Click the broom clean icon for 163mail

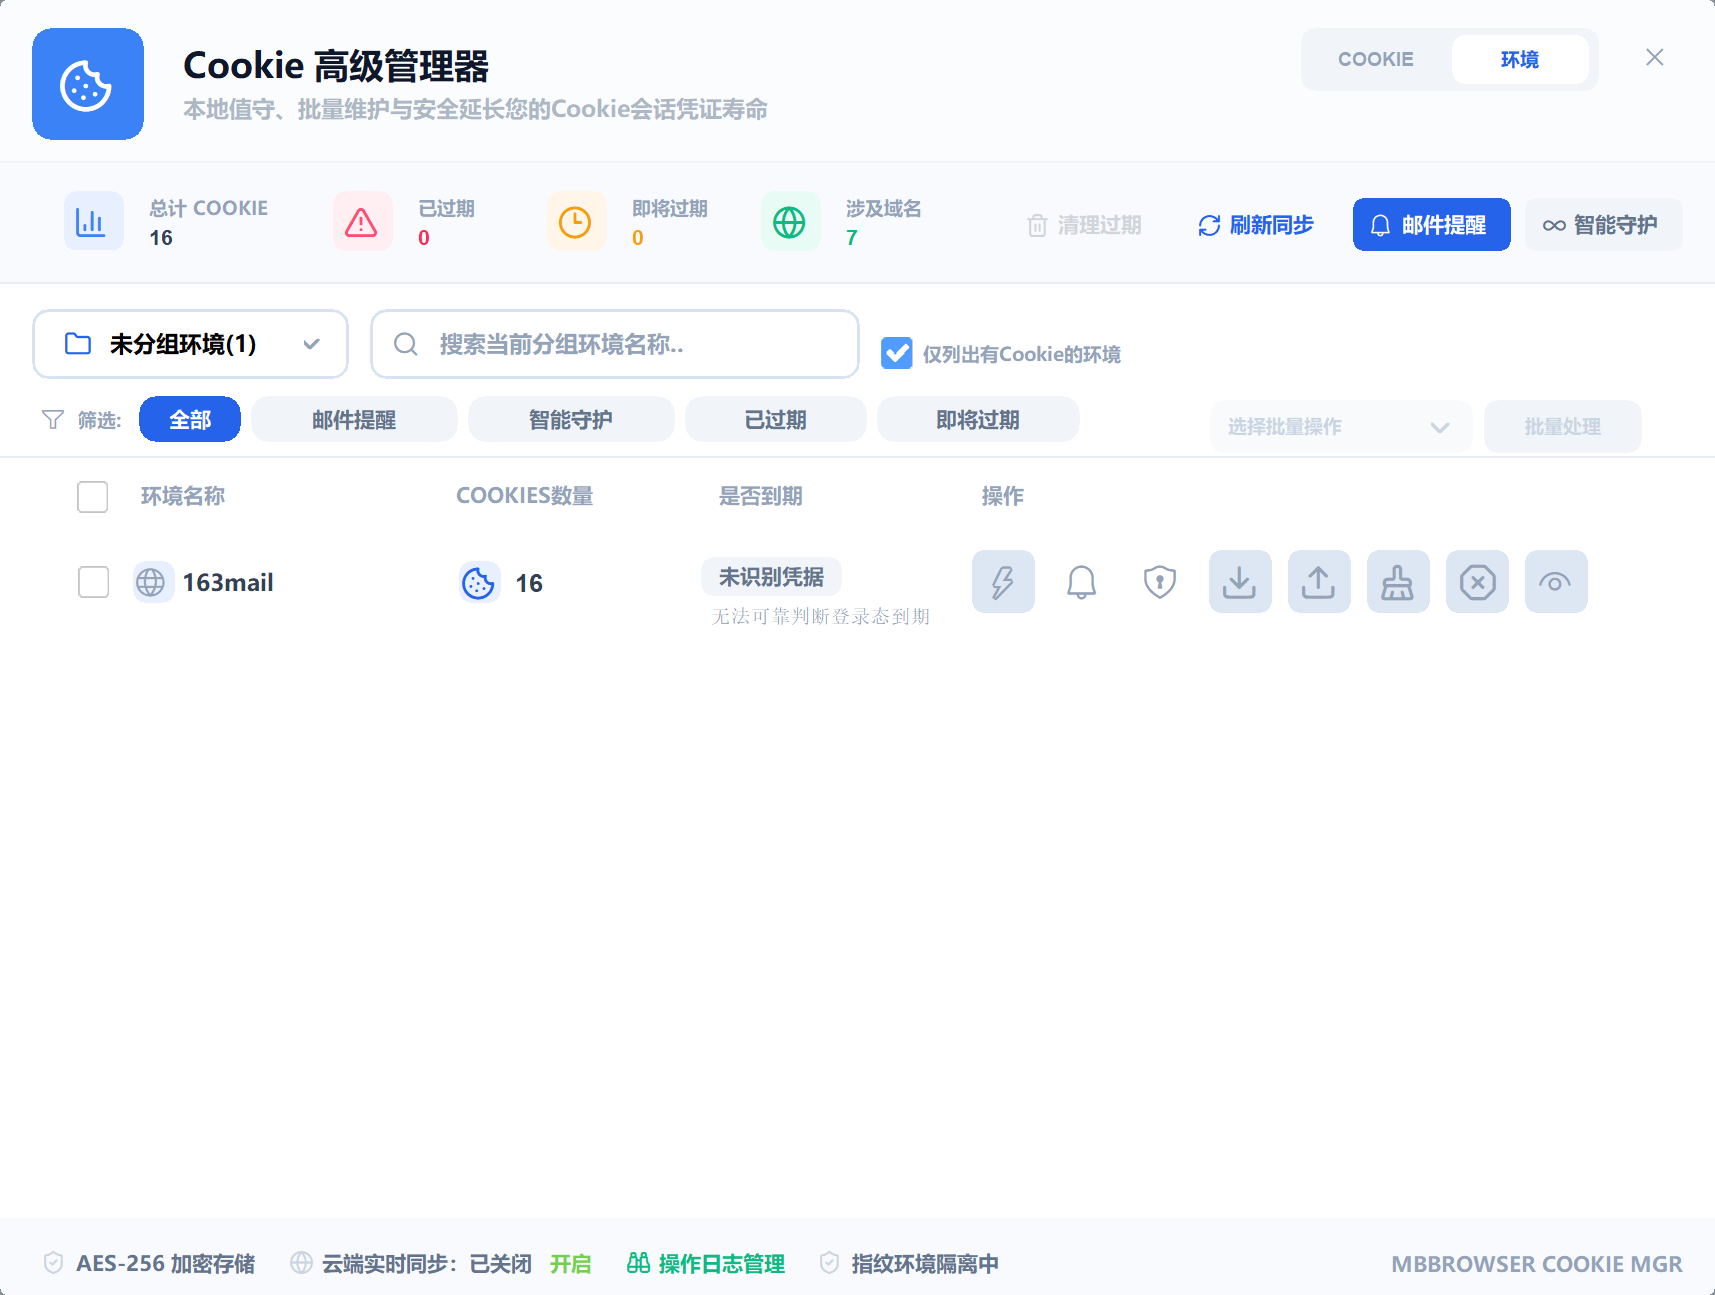pyautogui.click(x=1398, y=581)
